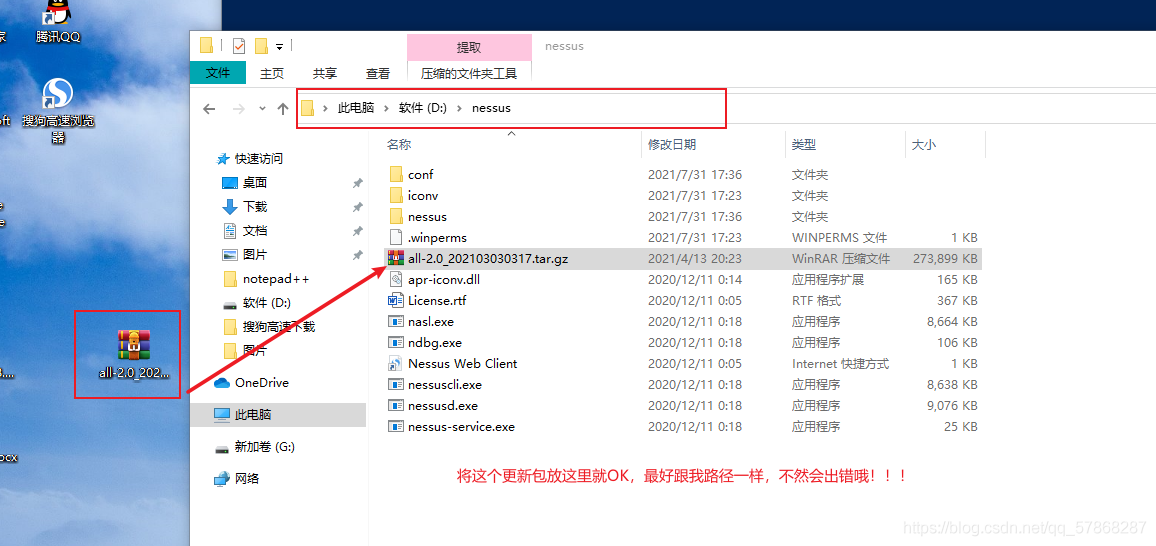
Task: Click the WINPERMS 文件 type cell
Action: [x=838, y=238]
